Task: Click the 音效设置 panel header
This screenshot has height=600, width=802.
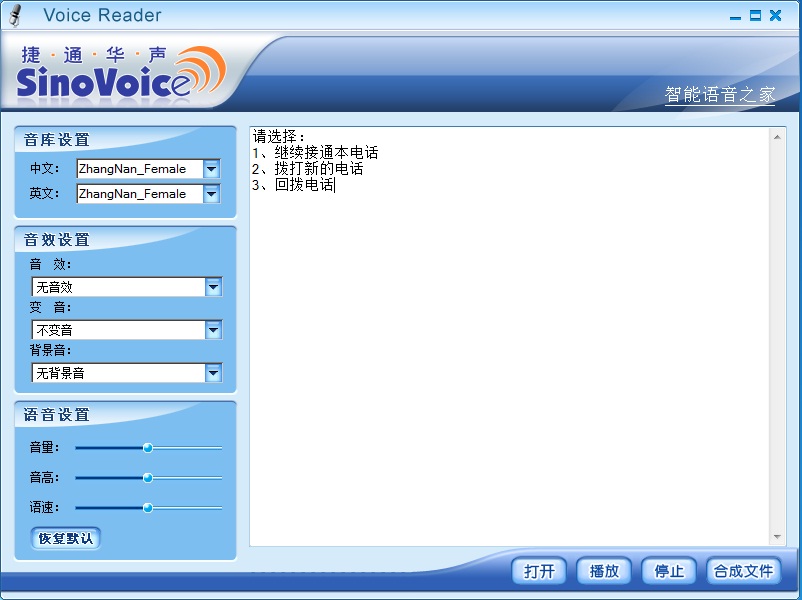Action: click(57, 239)
